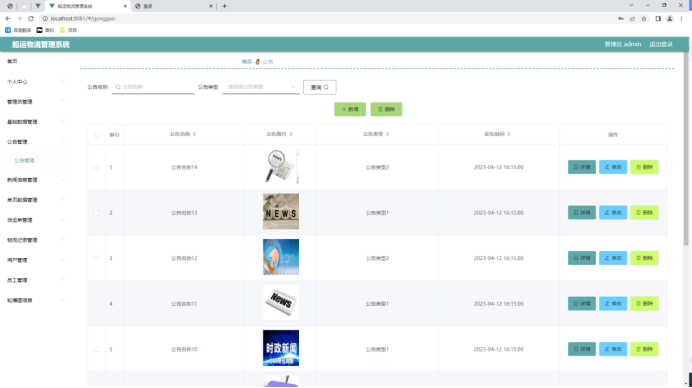Open a new browser tab with plus icon
This screenshot has height=388, width=692.
(225, 6)
